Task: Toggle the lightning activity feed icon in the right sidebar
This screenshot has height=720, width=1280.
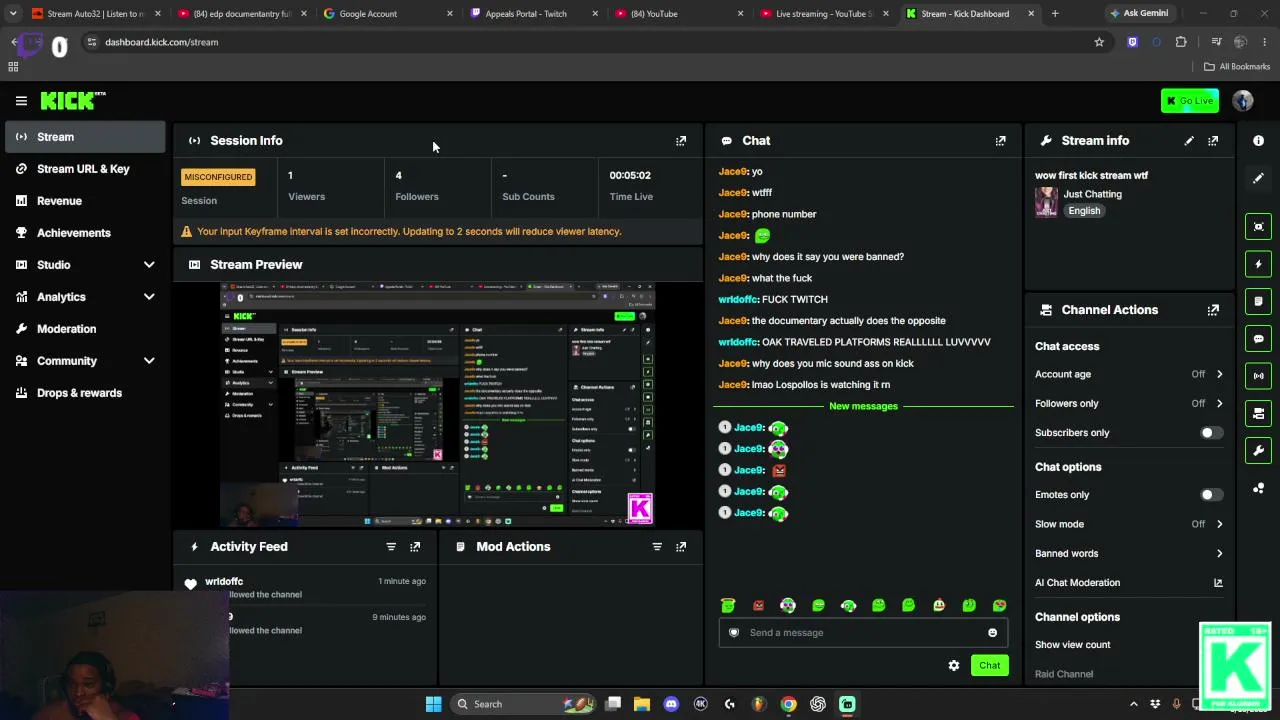Action: point(1258,264)
